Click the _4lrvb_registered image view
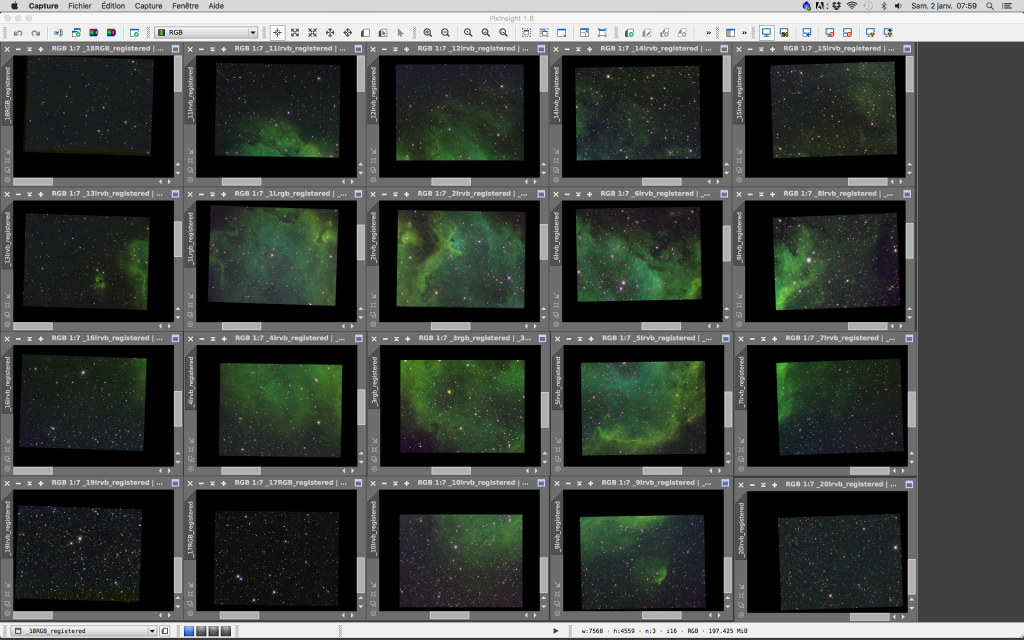This screenshot has height=640, width=1024. [280, 410]
